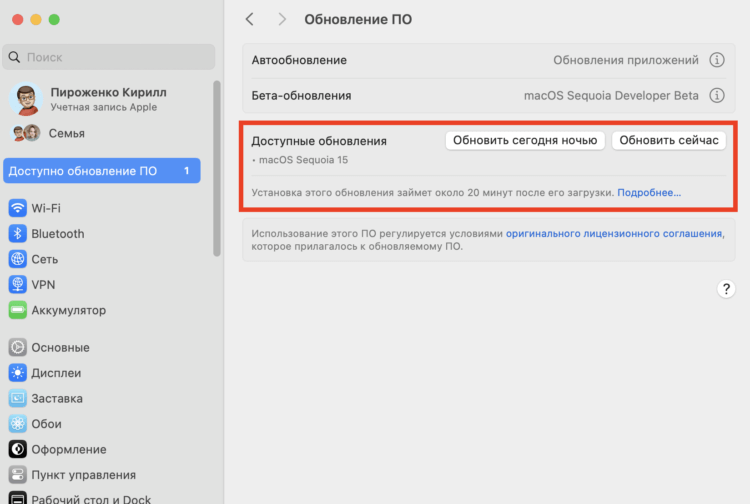This screenshot has width=750, height=504.
Task: Click Доступные обновления heading
Action: coord(319,141)
